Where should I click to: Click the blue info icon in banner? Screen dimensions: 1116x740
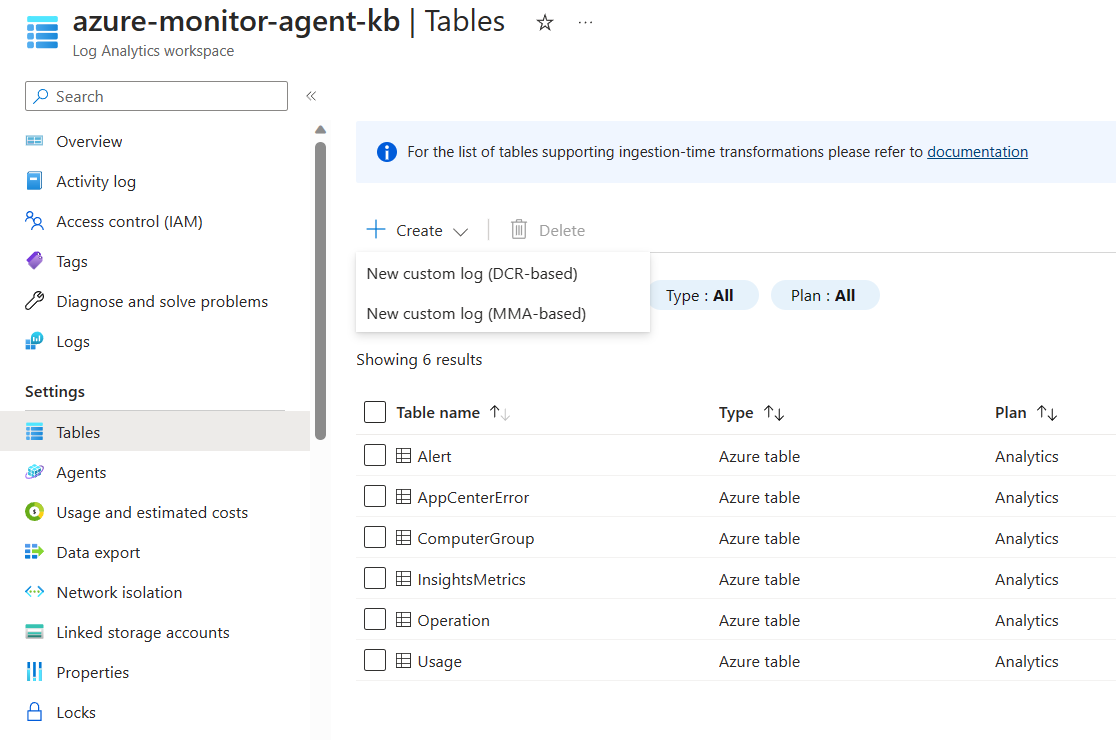[x=386, y=152]
